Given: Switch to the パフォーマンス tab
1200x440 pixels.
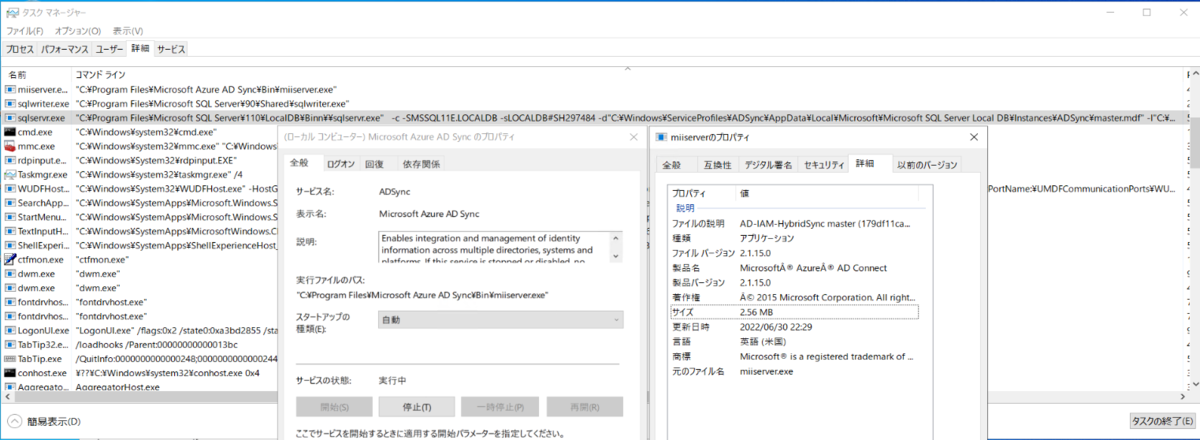Looking at the screenshot, I should coord(66,48).
